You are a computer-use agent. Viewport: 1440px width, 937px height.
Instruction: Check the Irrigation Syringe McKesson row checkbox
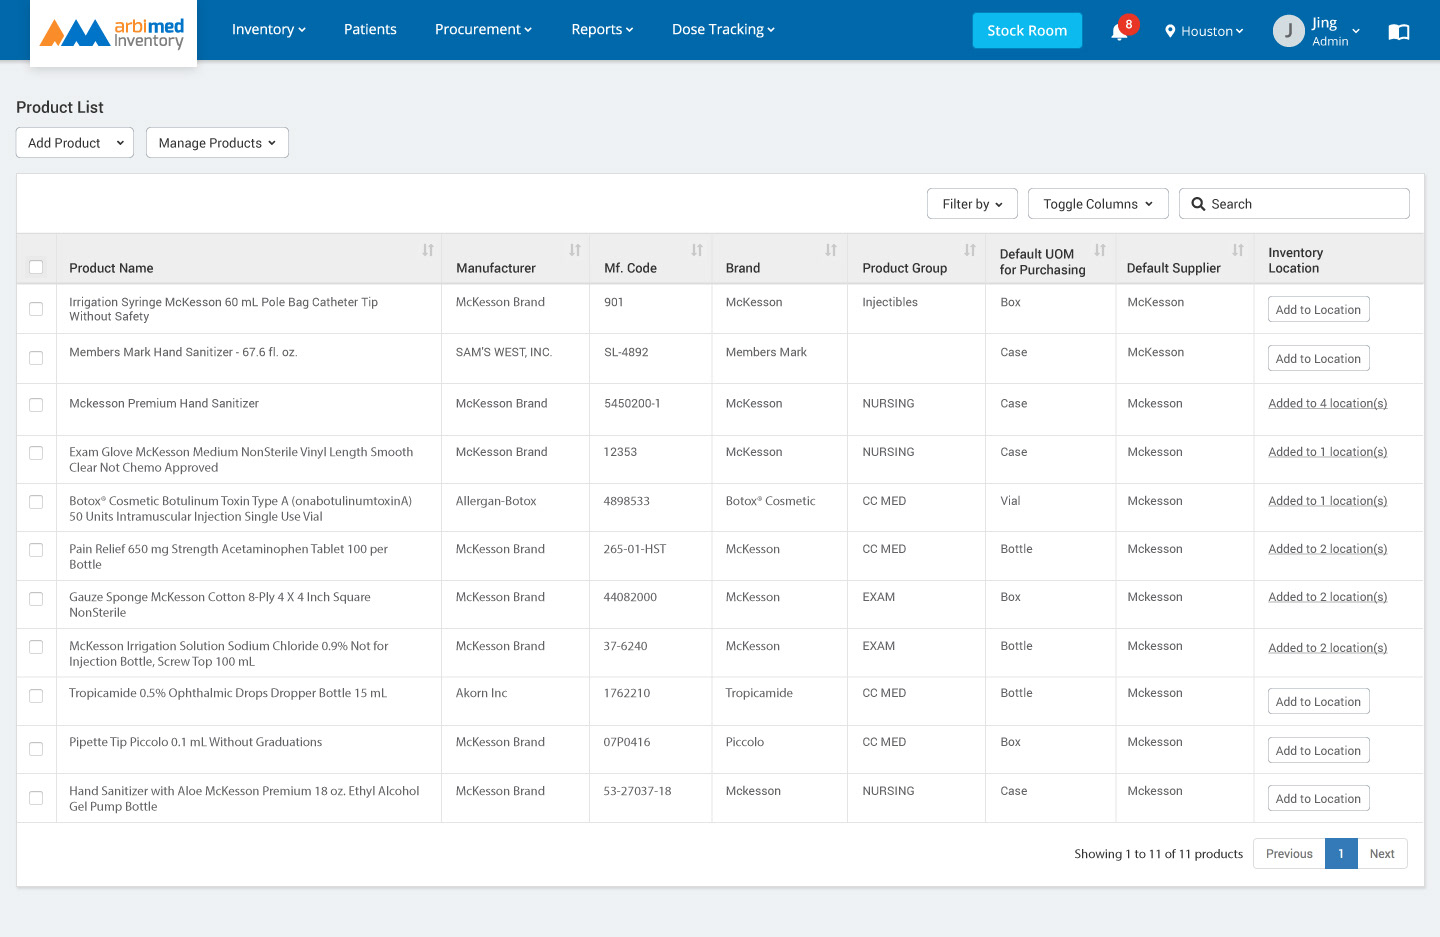(x=36, y=309)
